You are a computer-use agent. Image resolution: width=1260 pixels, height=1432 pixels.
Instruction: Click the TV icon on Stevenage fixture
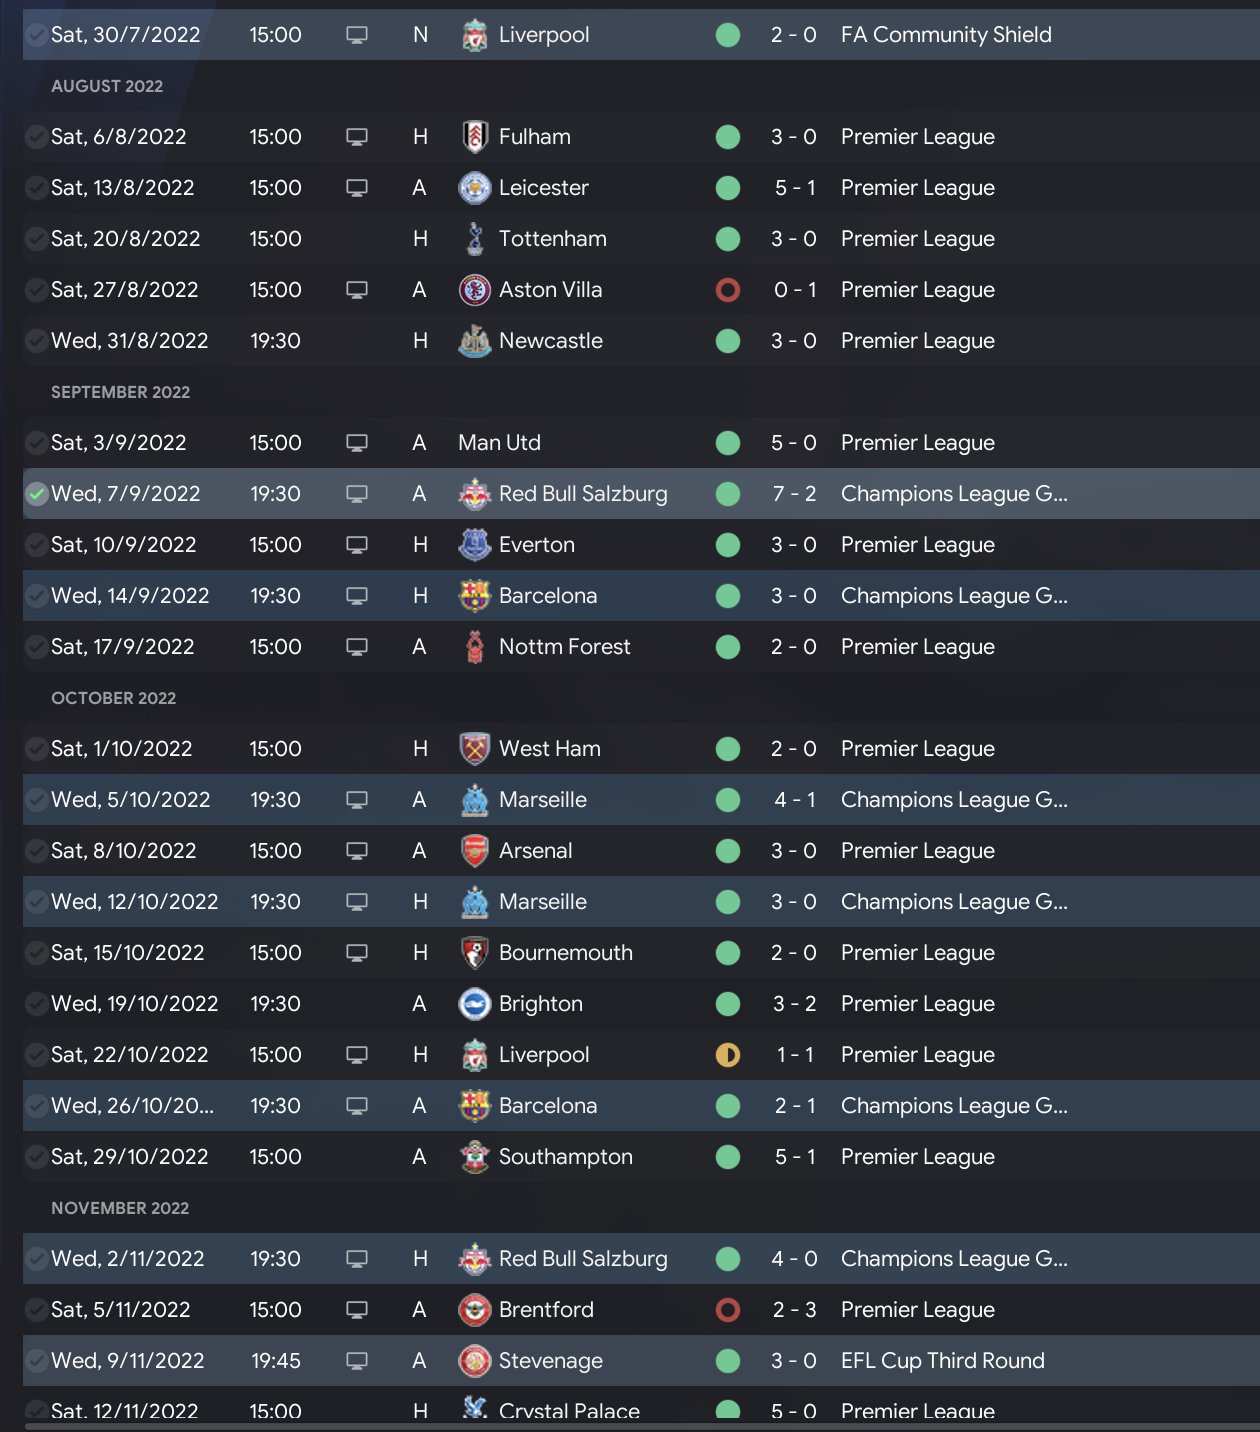[x=357, y=1361]
